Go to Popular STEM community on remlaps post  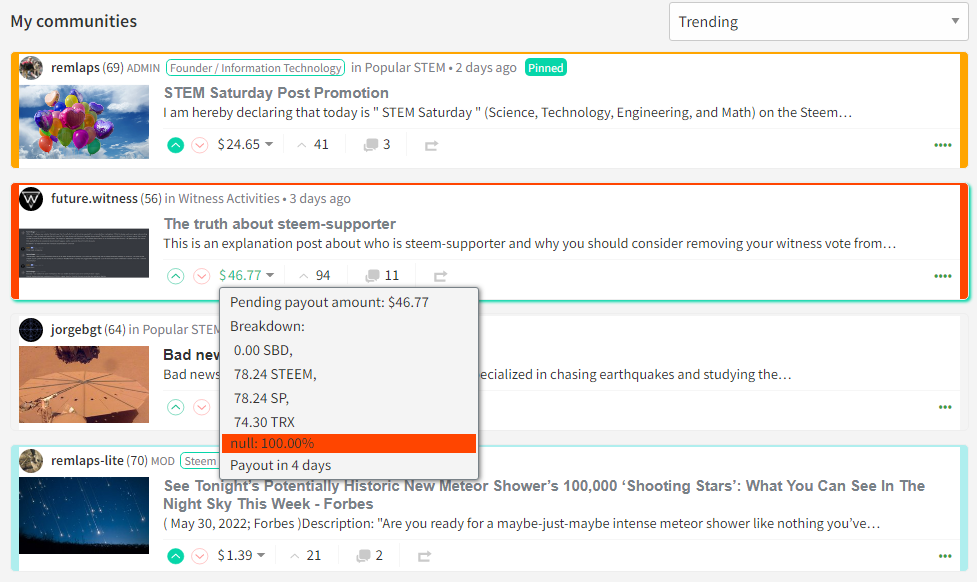405,67
